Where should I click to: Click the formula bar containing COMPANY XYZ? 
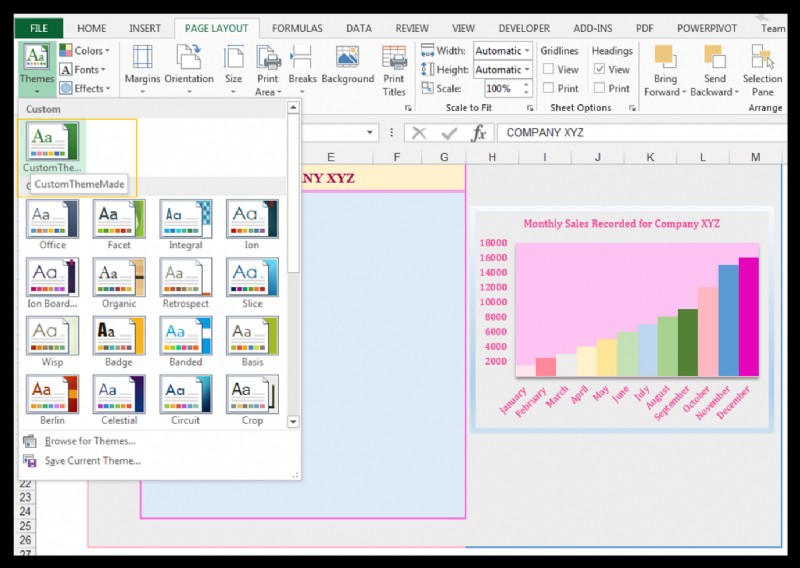tap(642, 133)
